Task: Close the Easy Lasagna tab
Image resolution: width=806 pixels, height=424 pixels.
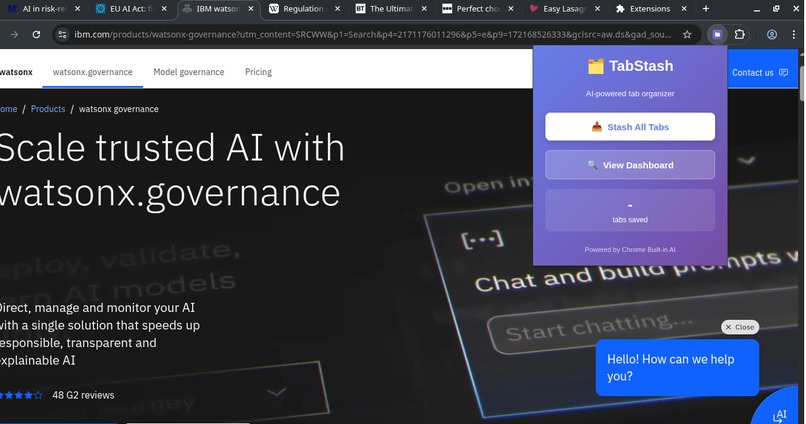Action: pyautogui.click(x=597, y=9)
